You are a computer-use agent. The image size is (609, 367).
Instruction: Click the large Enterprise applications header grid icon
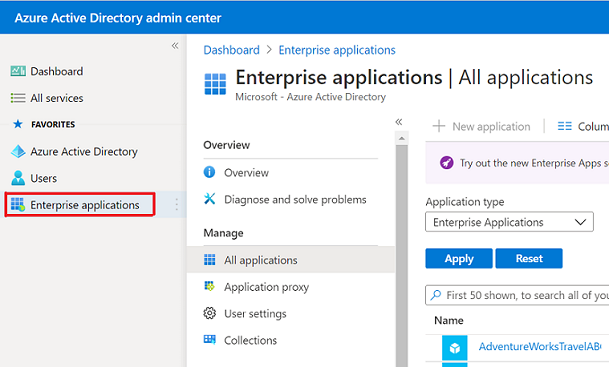pos(215,84)
